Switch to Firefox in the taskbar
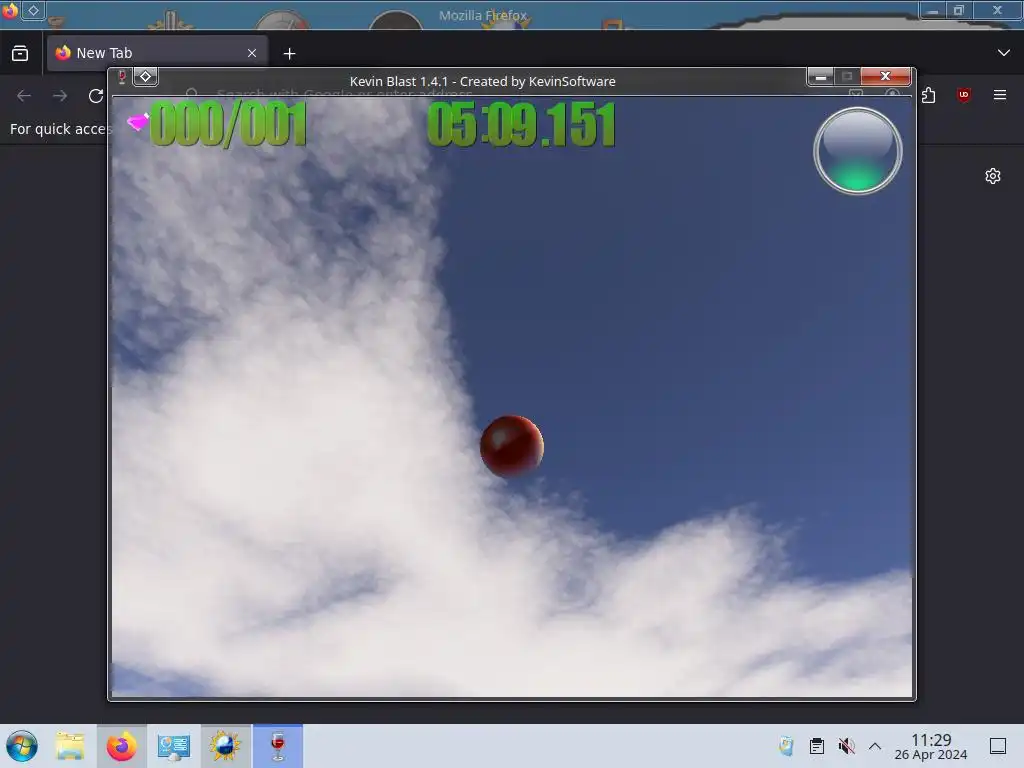The height and width of the screenshot is (768, 1024). pos(121,746)
